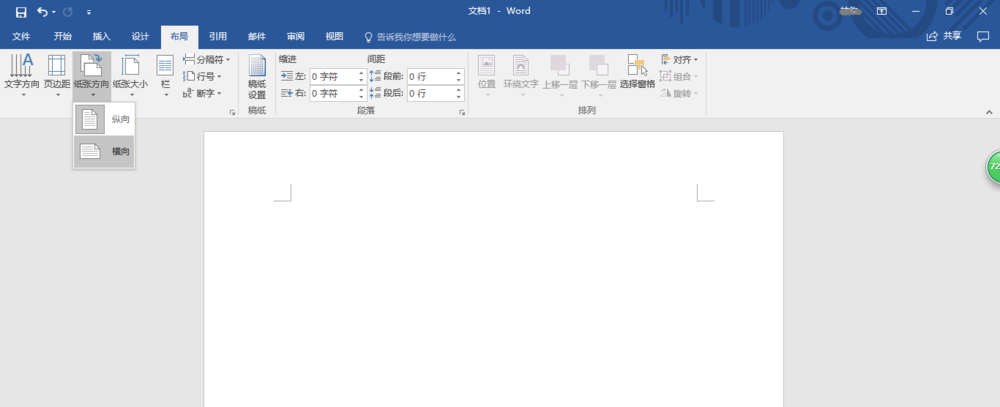Click the left indent 左 icon
Screen dimensions: 1000x407
287,77
